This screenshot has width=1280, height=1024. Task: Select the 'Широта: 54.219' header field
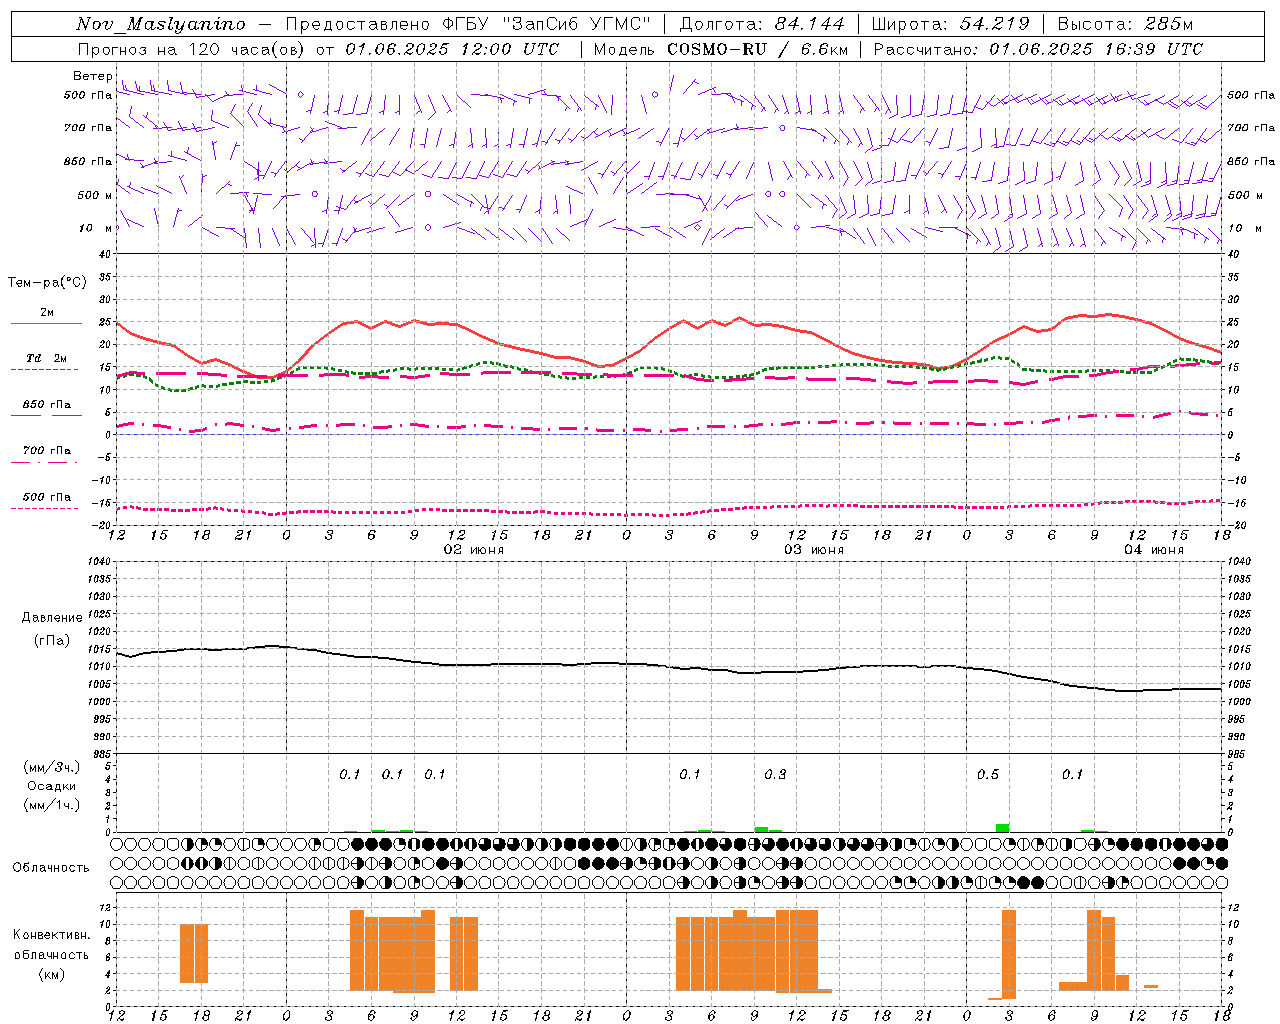coord(951,24)
